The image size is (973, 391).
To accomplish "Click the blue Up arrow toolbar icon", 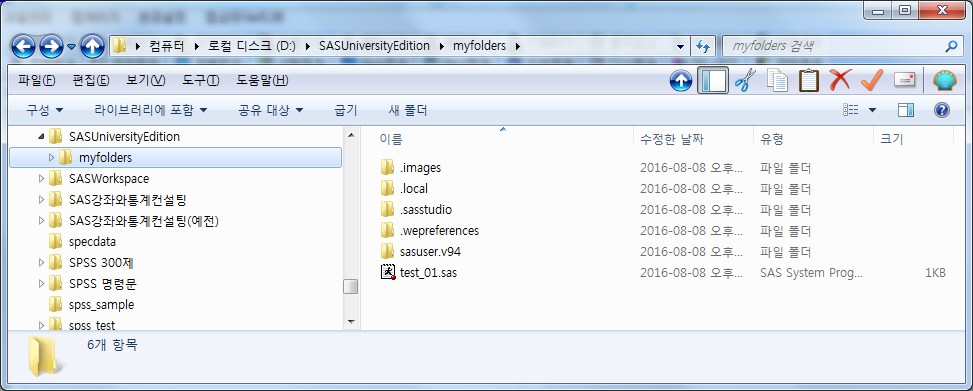I will coord(681,81).
